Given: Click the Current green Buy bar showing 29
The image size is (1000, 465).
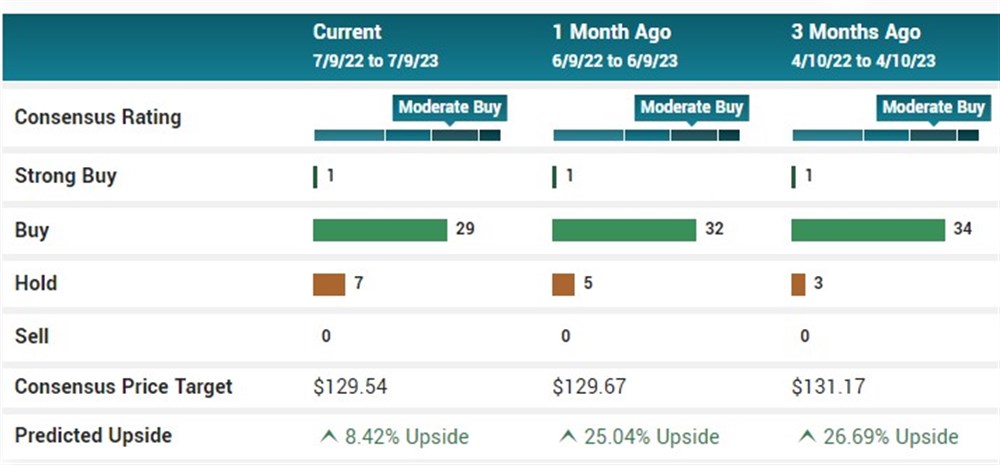Looking at the screenshot, I should [x=380, y=230].
